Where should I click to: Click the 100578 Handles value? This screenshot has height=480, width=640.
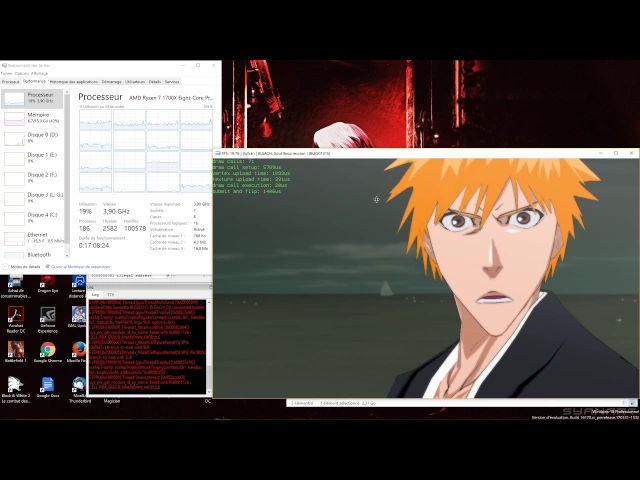(x=135, y=229)
